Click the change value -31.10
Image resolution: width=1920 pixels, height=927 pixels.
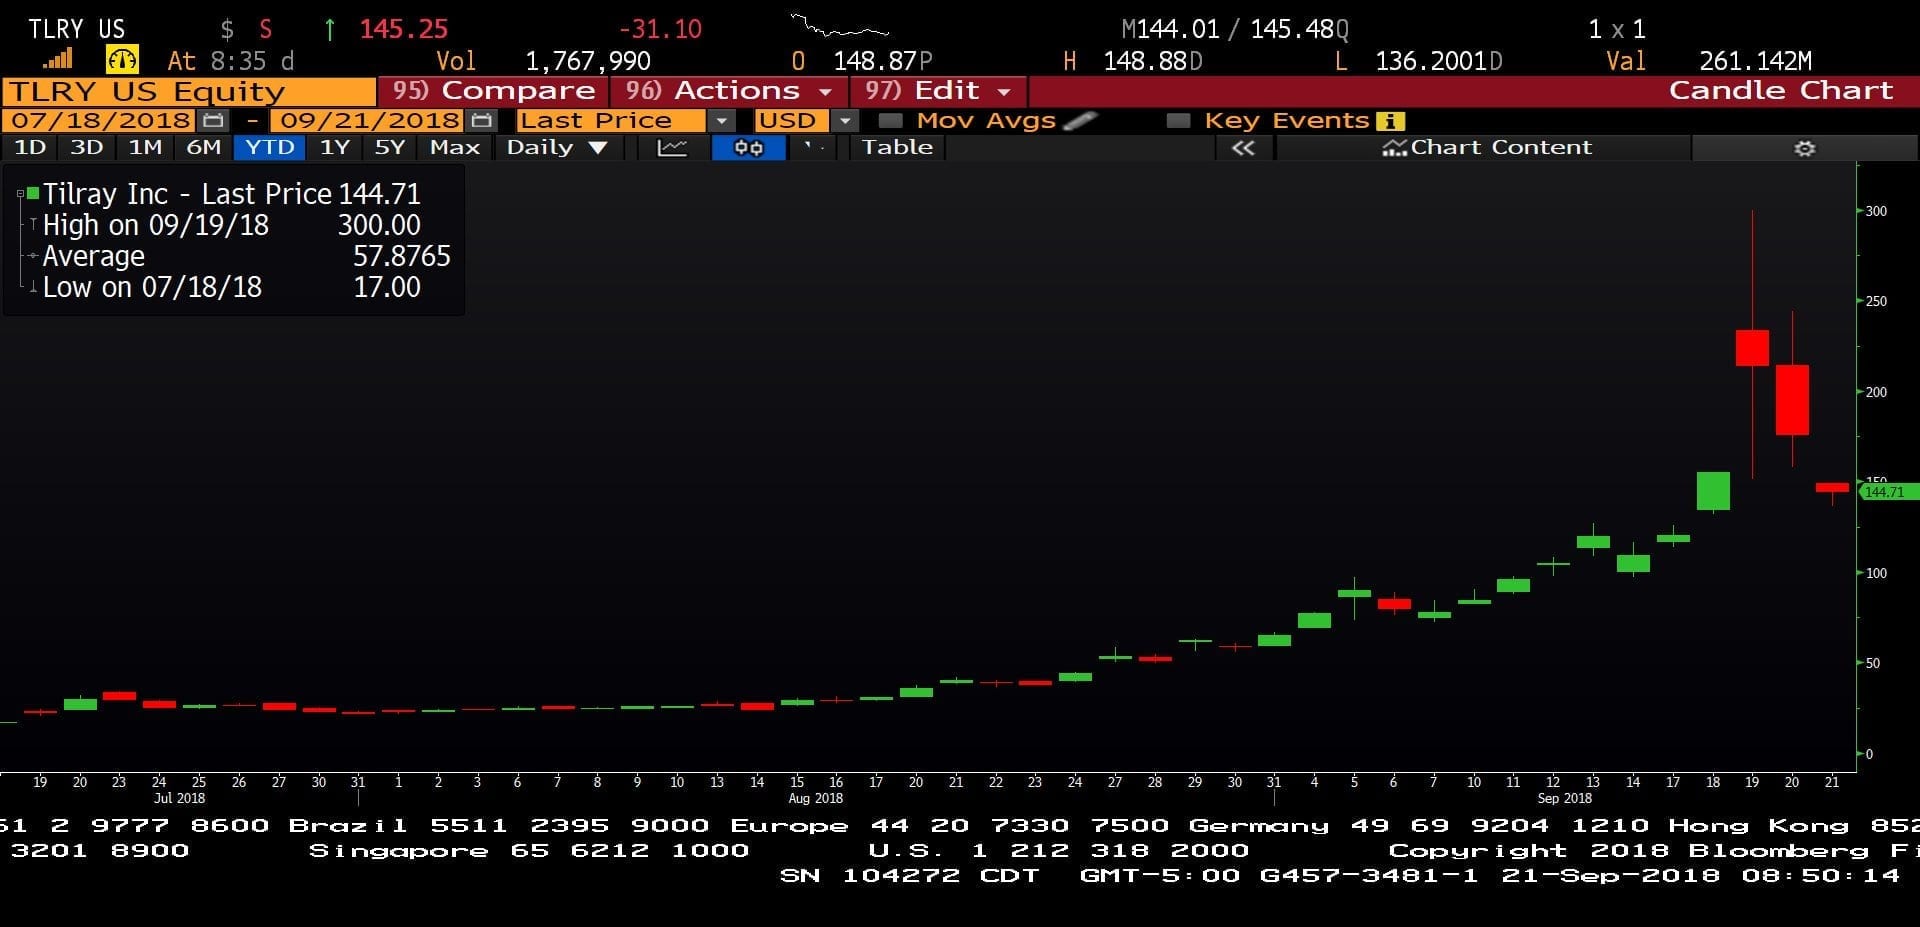tap(660, 29)
